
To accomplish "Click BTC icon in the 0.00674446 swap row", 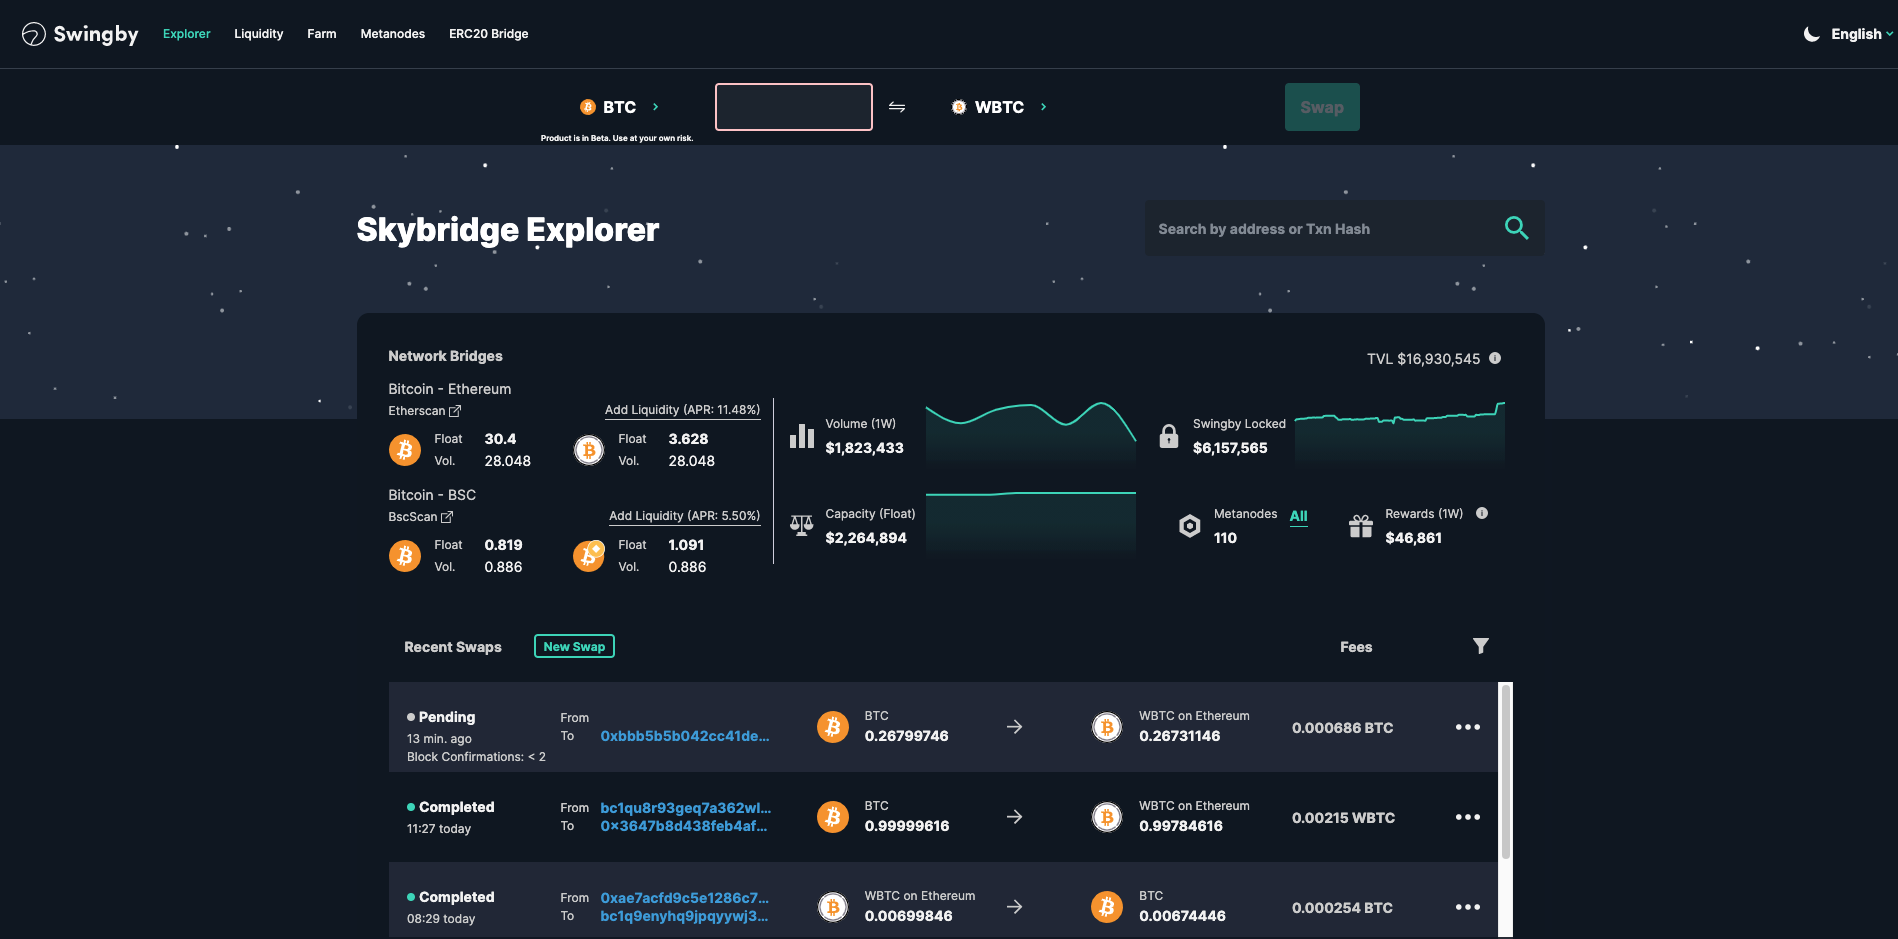I will pos(1107,907).
